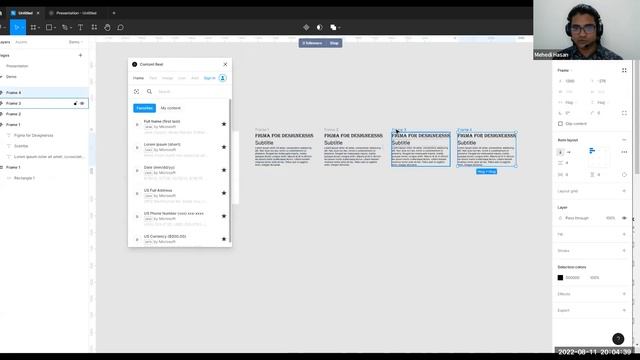Select horizontal direction in Auto layout
The height and width of the screenshot is (360, 640).
point(569,152)
